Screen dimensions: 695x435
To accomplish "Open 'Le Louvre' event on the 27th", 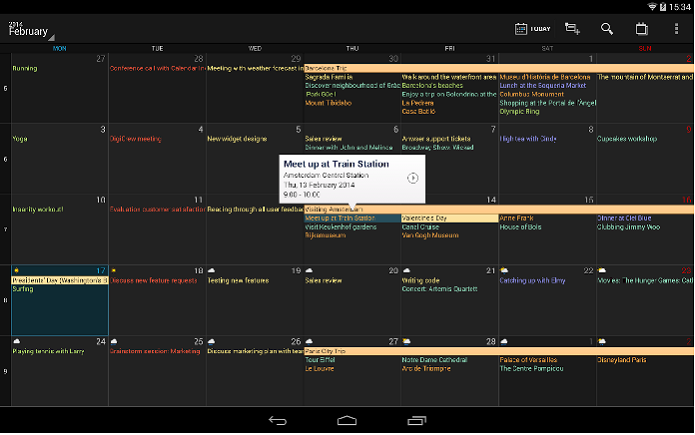I will [320, 368].
